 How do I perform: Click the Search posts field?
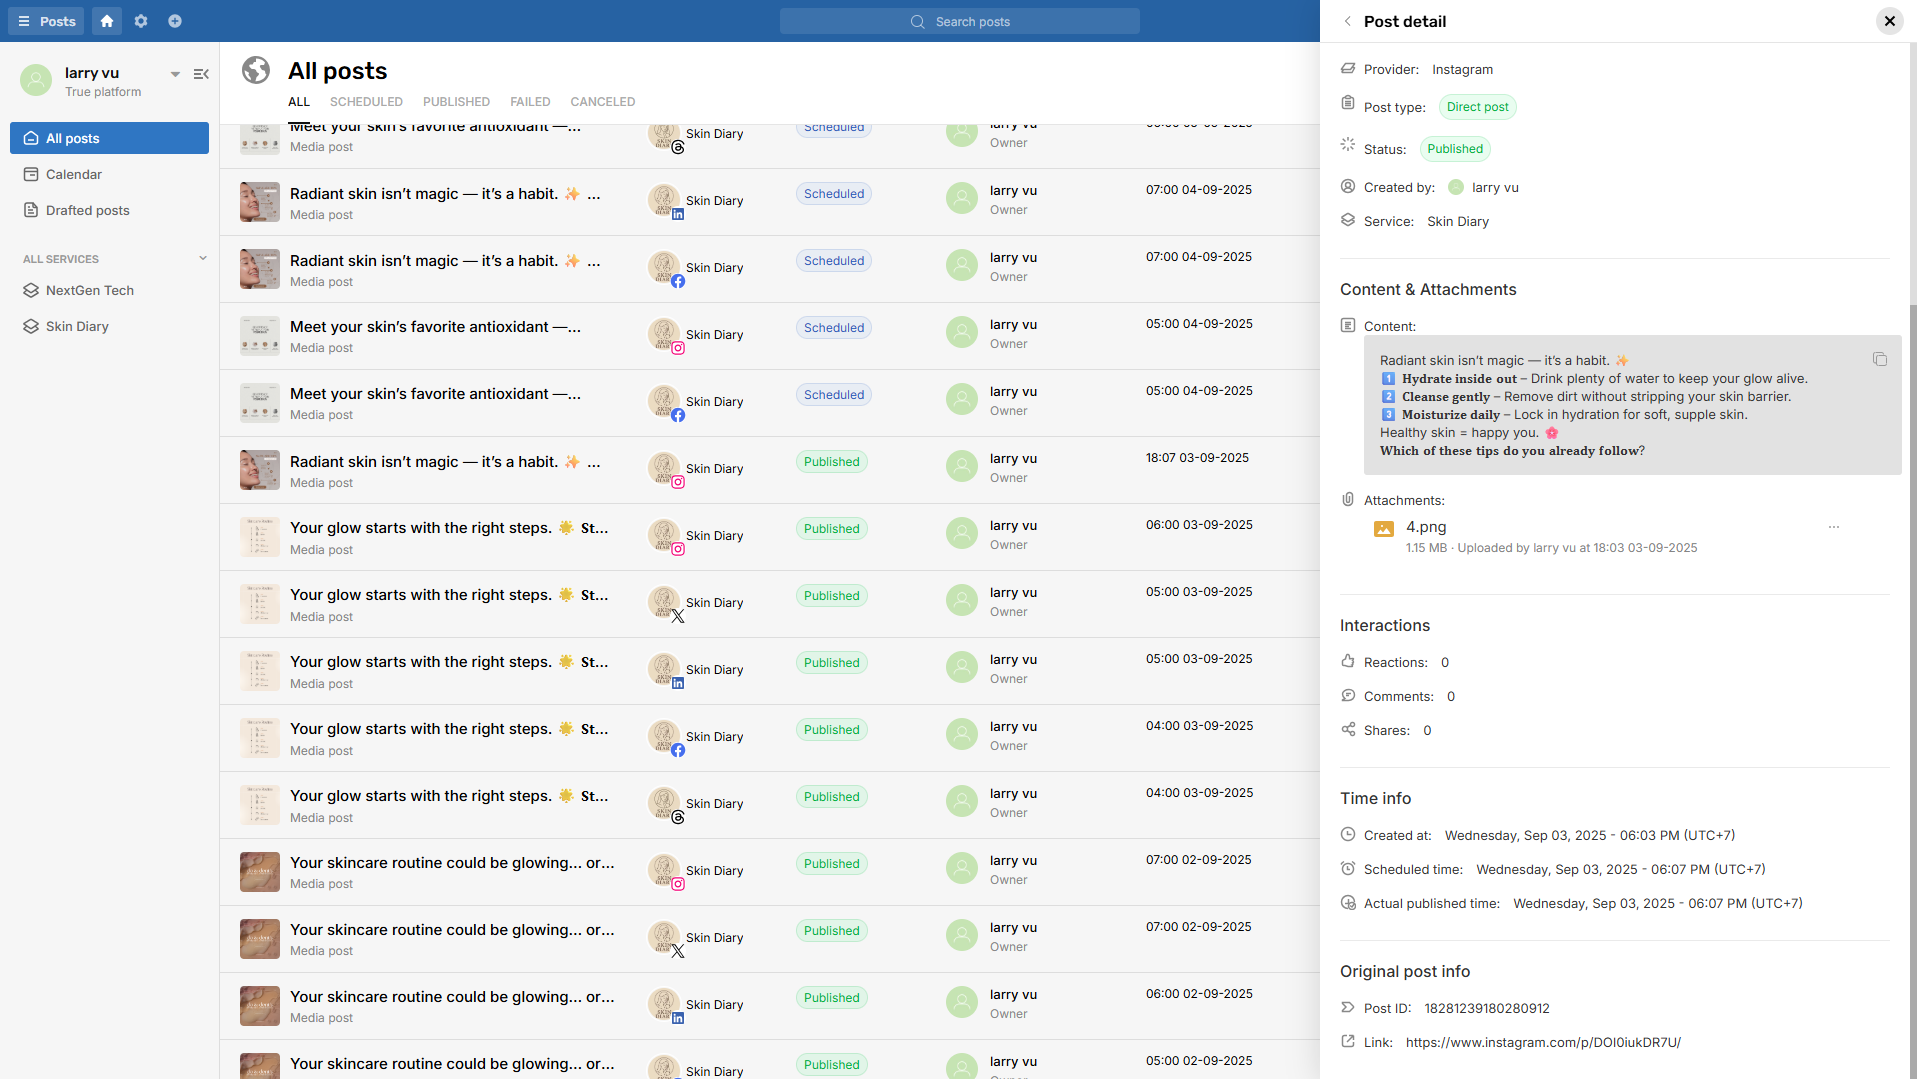tap(960, 21)
